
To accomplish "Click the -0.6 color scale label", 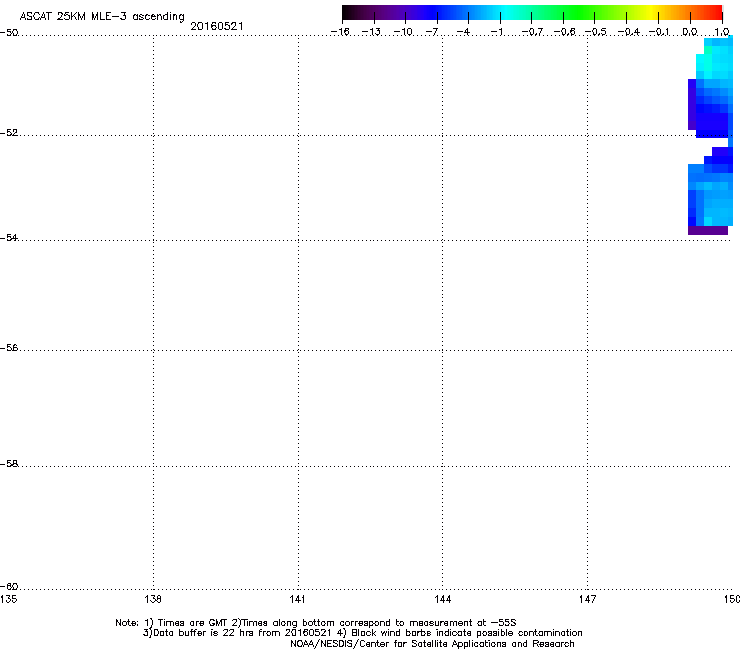I will point(564,32).
